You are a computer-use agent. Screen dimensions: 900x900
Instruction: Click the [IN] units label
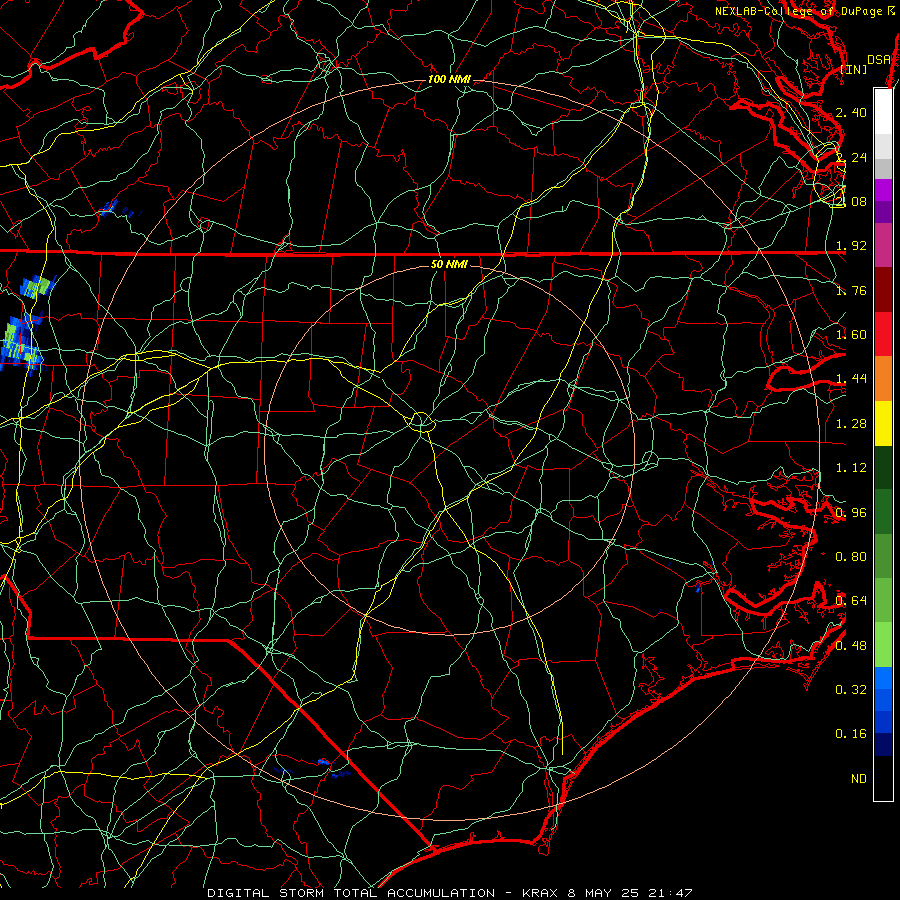click(854, 69)
